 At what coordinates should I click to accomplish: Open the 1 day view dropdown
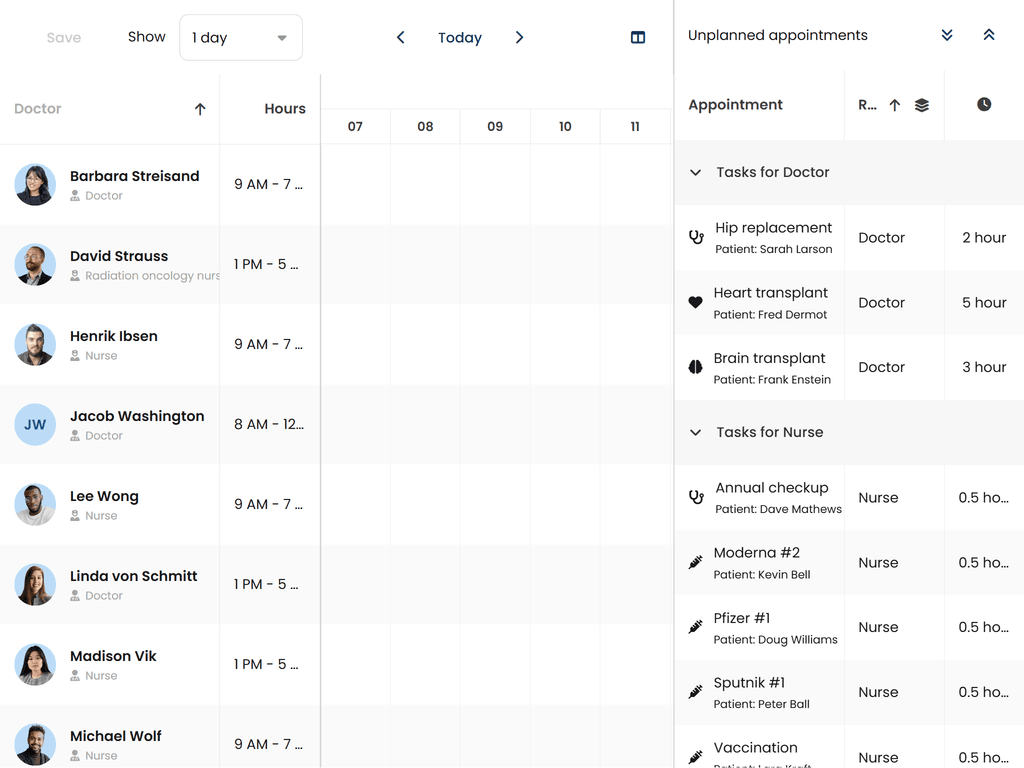[241, 38]
